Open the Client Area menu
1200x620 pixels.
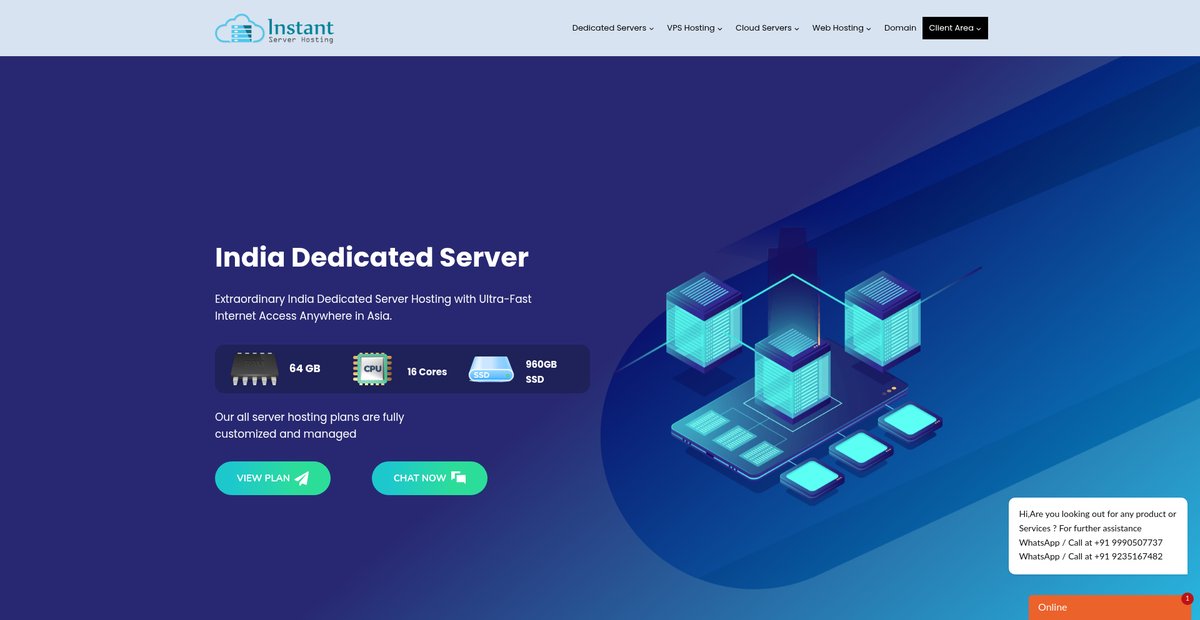[x=955, y=28]
